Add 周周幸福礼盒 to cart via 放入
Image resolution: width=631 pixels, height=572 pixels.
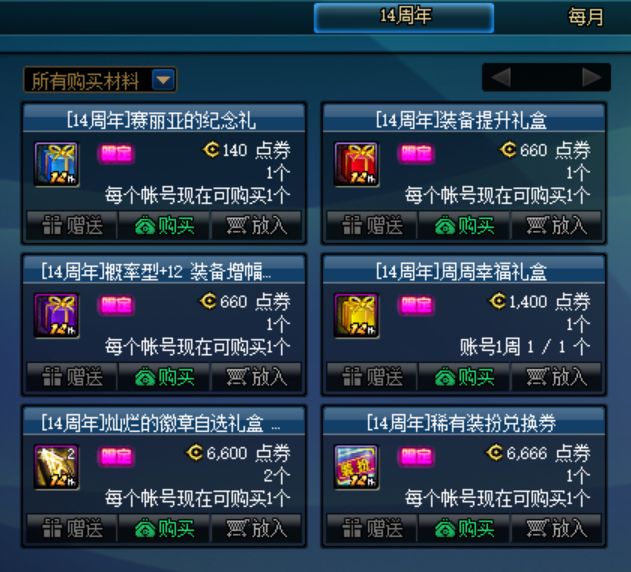click(x=556, y=377)
